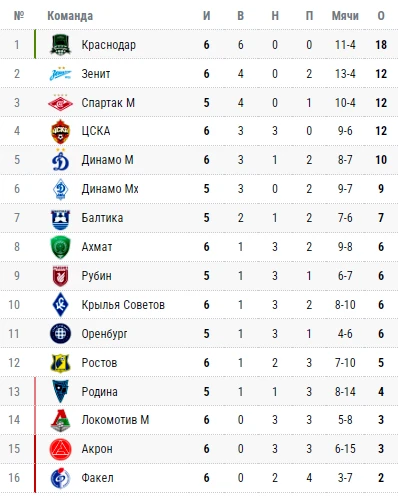398x498 pixels.
Task: Click the Балтика club crest
Action: [x=60, y=220]
